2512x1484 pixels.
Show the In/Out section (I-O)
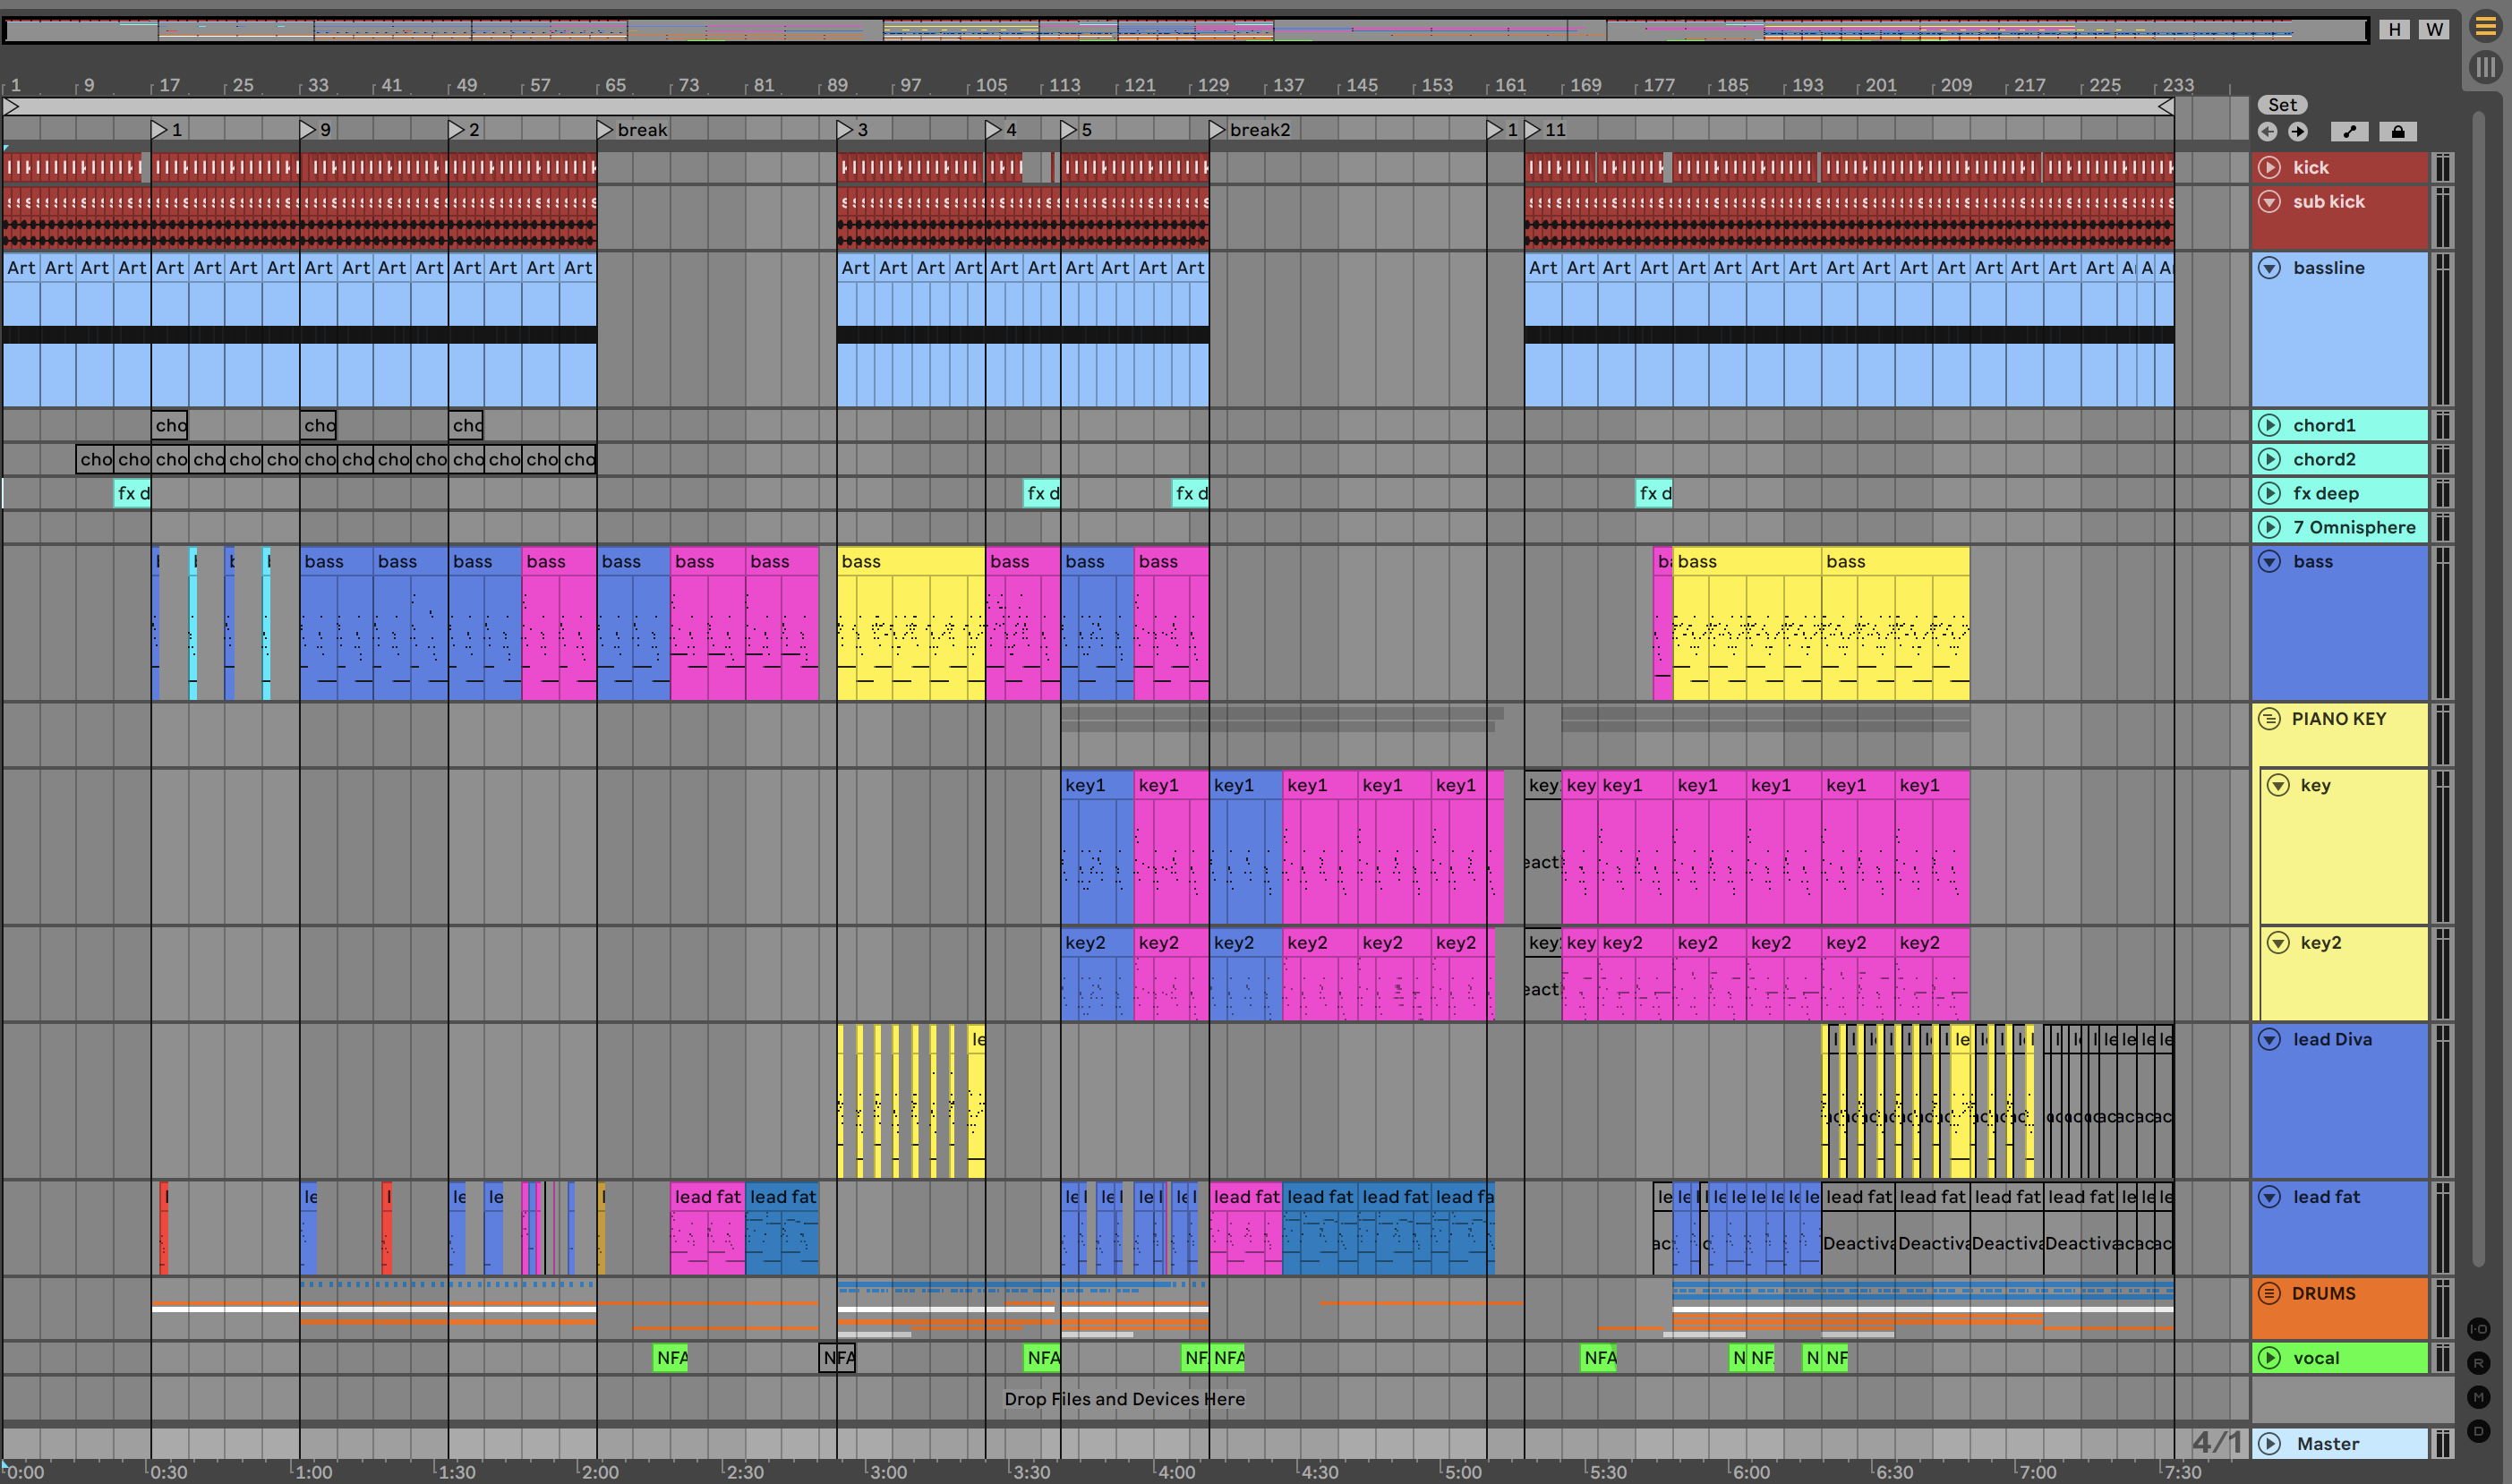click(2479, 1329)
